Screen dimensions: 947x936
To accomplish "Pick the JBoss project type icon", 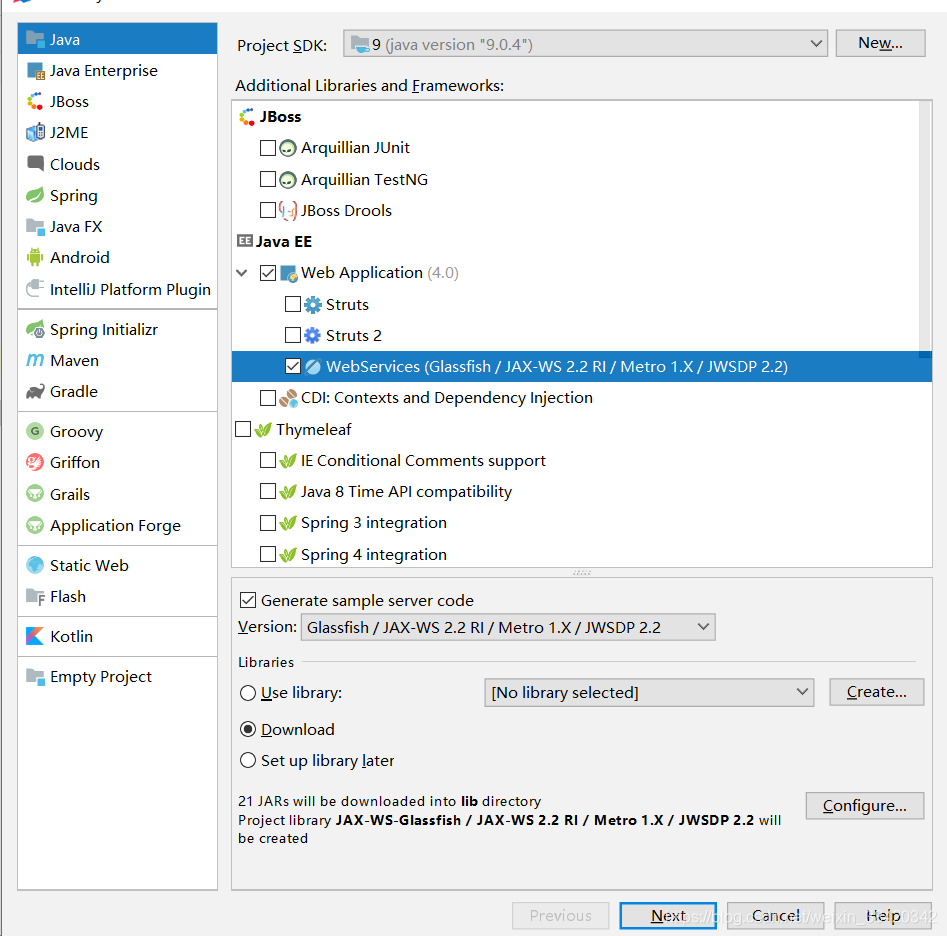I will (35, 101).
